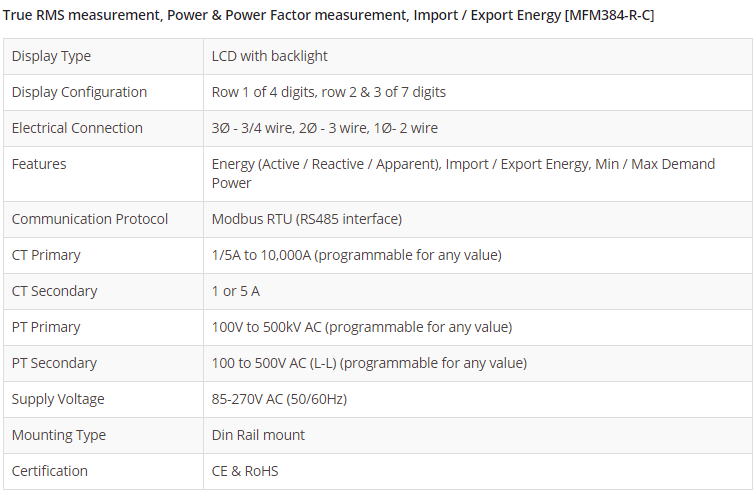756x495 pixels.
Task: Click the 1 or 5 A value
Action: [236, 291]
